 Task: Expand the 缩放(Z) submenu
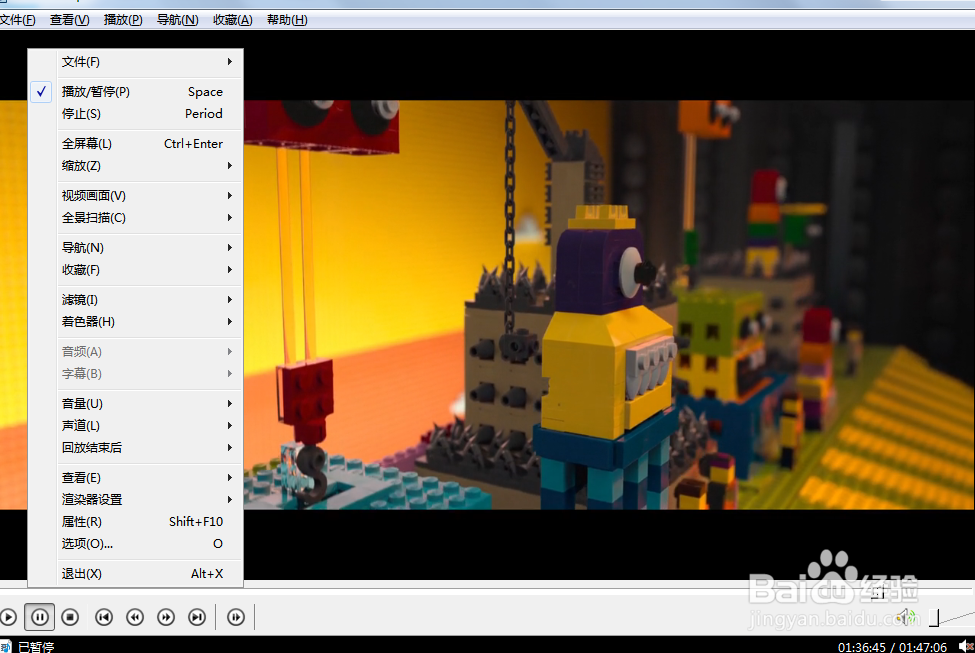pos(136,166)
